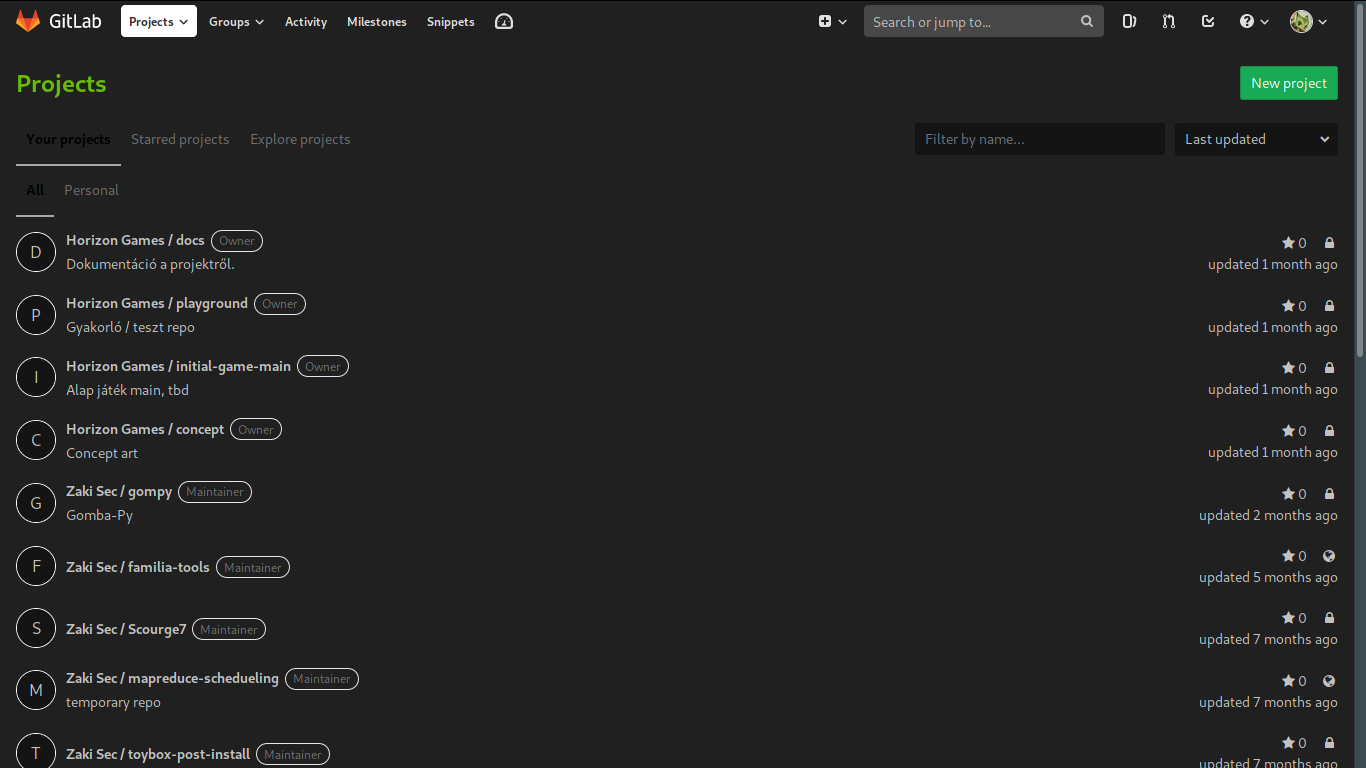Open the To-Do list icon
The height and width of the screenshot is (768, 1366).
pyautogui.click(x=1208, y=20)
